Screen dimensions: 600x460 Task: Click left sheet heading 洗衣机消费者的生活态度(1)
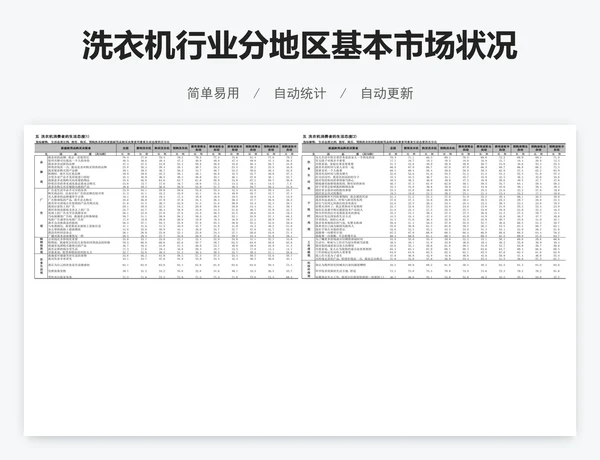point(63,136)
